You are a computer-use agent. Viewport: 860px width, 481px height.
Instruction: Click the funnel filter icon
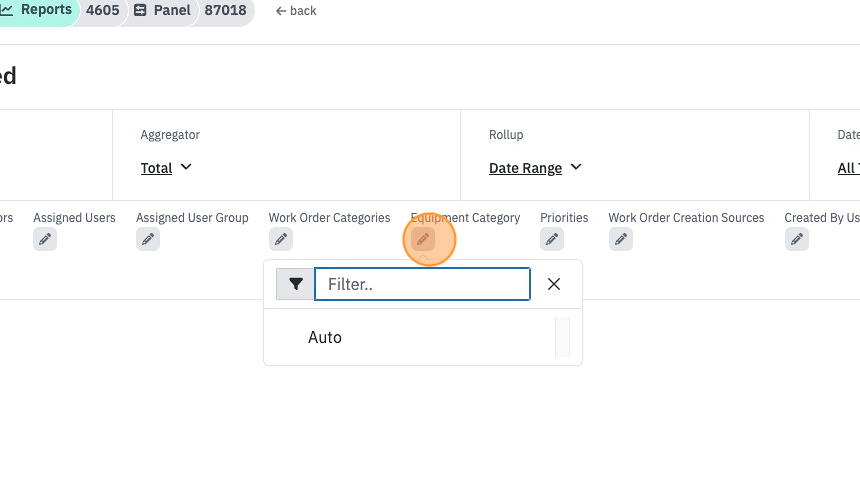295,284
